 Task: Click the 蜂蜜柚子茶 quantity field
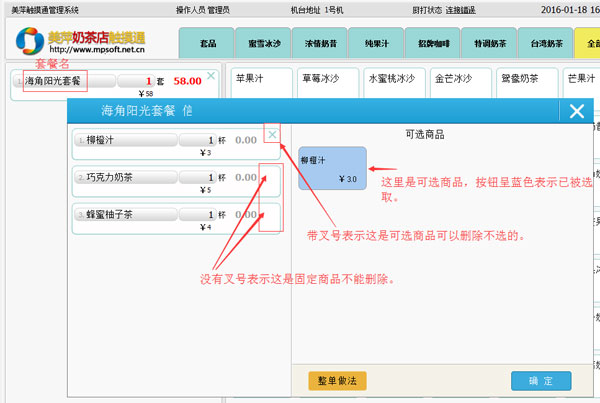[x=198, y=214]
